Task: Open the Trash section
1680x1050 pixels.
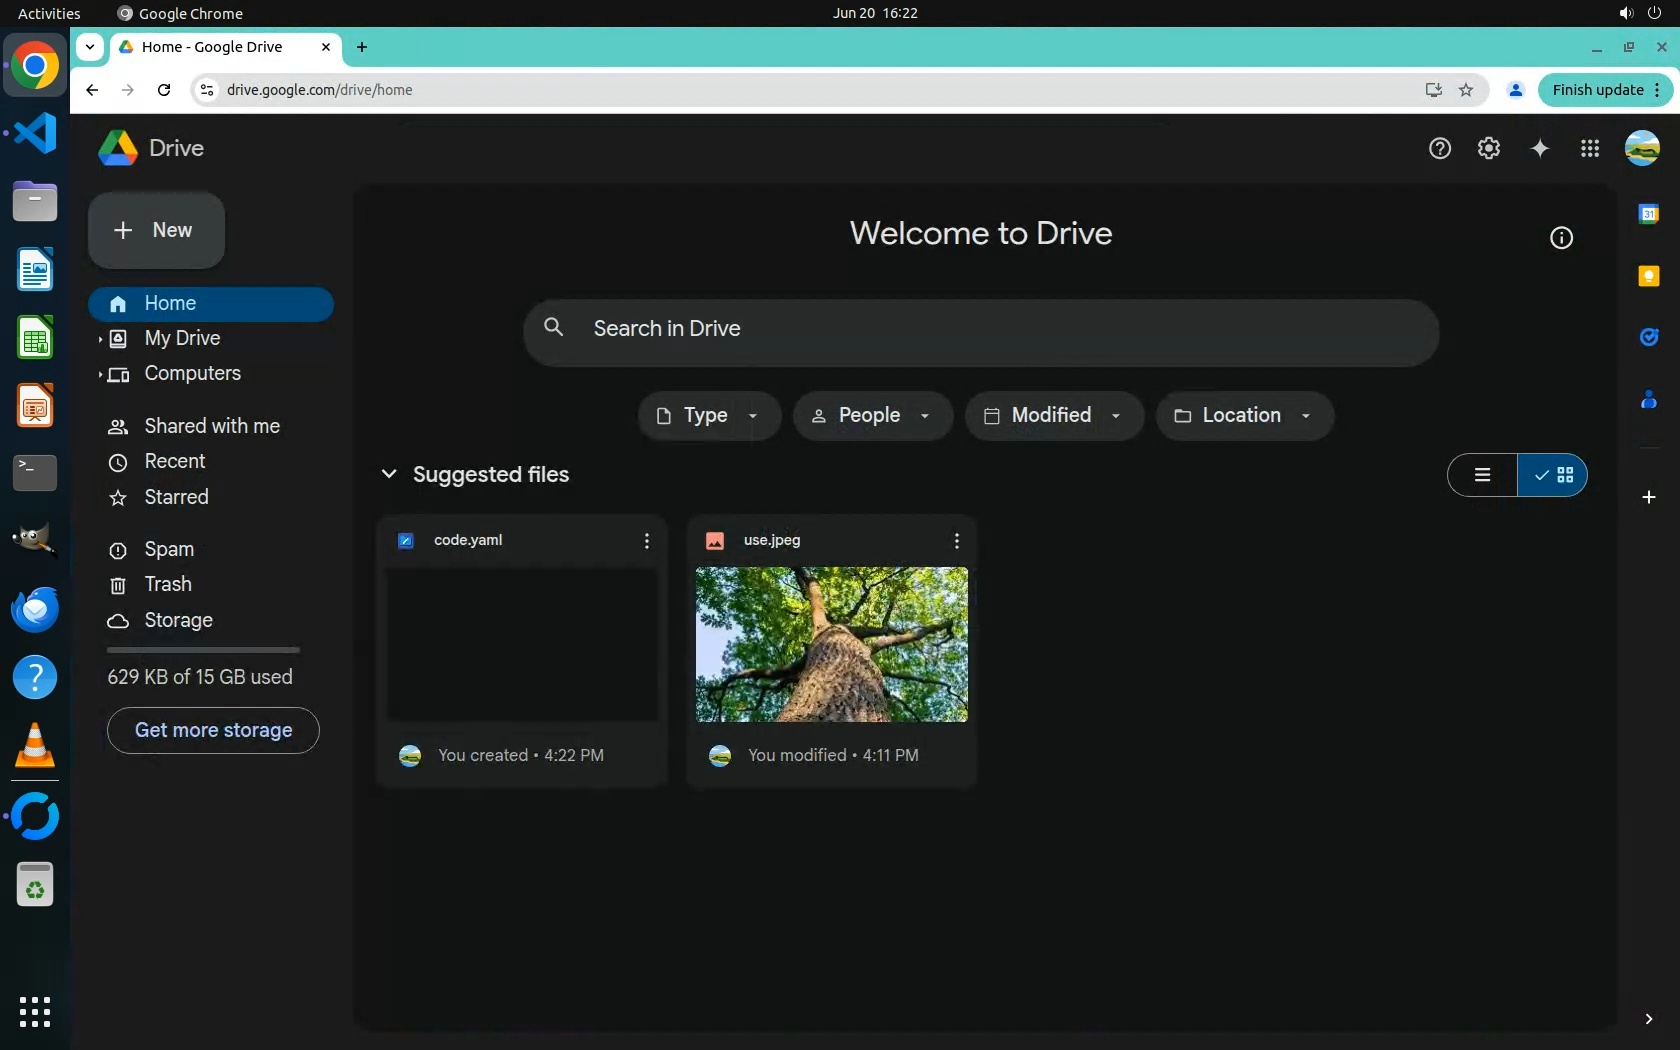Action: (167, 584)
